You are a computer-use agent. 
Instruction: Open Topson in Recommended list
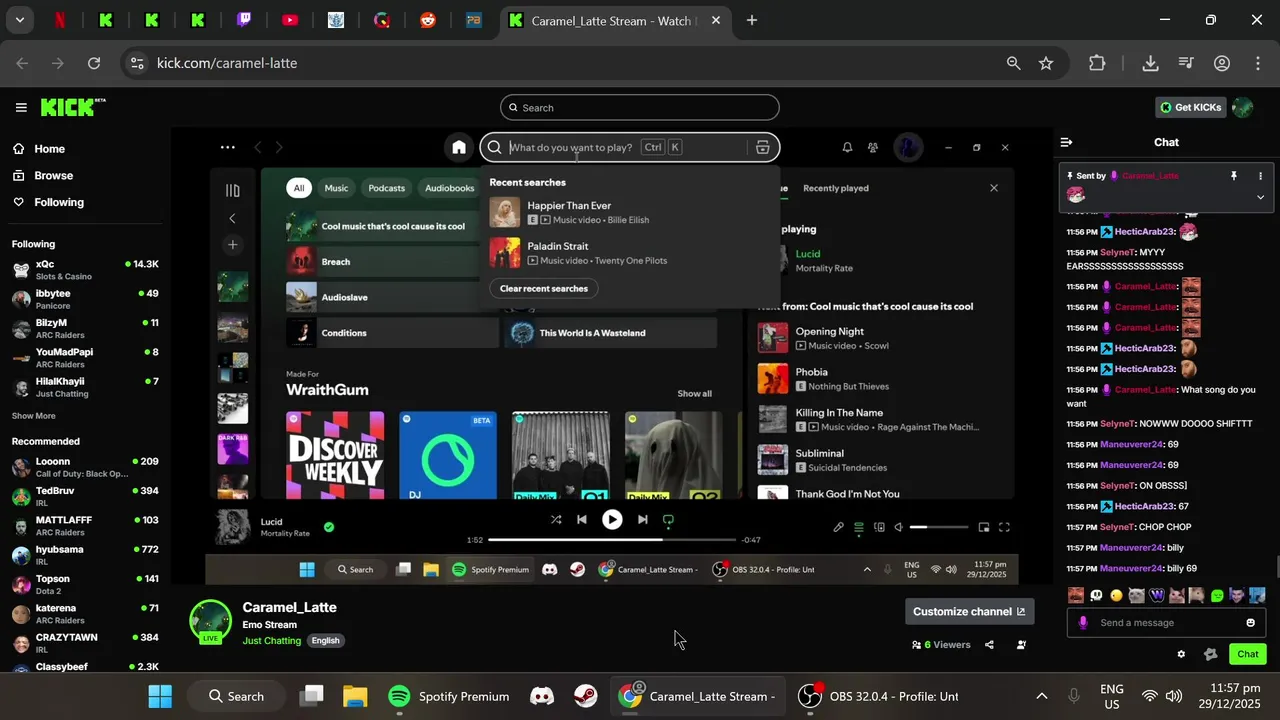(85, 584)
